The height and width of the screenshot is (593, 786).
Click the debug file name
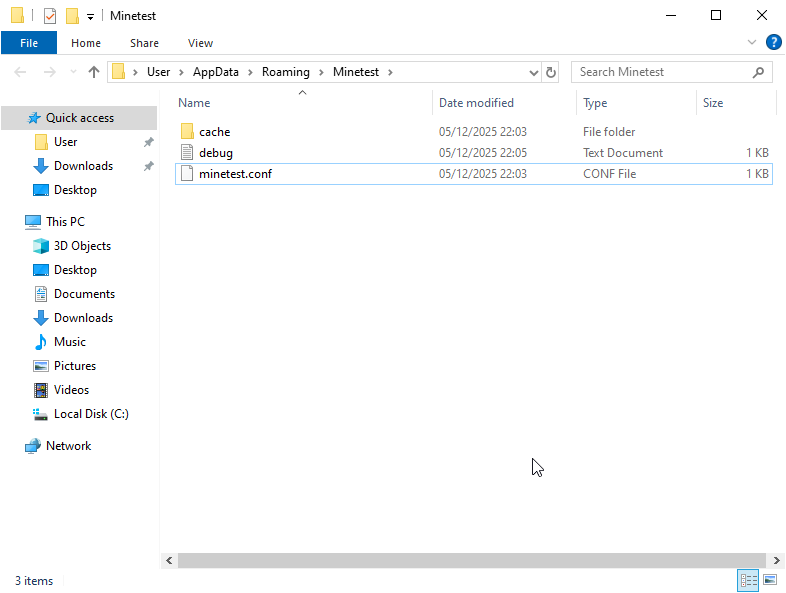pos(216,153)
